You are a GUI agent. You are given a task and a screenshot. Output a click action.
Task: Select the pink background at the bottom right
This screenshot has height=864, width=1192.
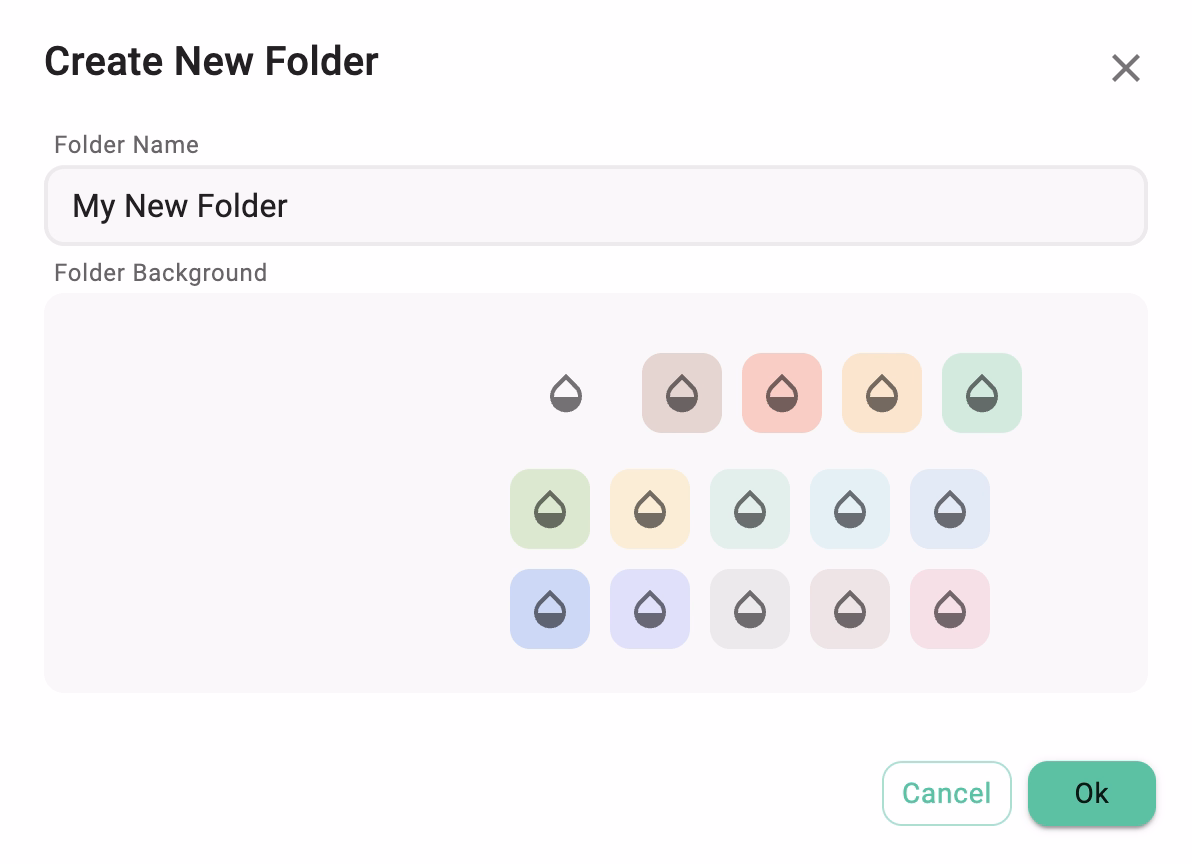point(950,609)
